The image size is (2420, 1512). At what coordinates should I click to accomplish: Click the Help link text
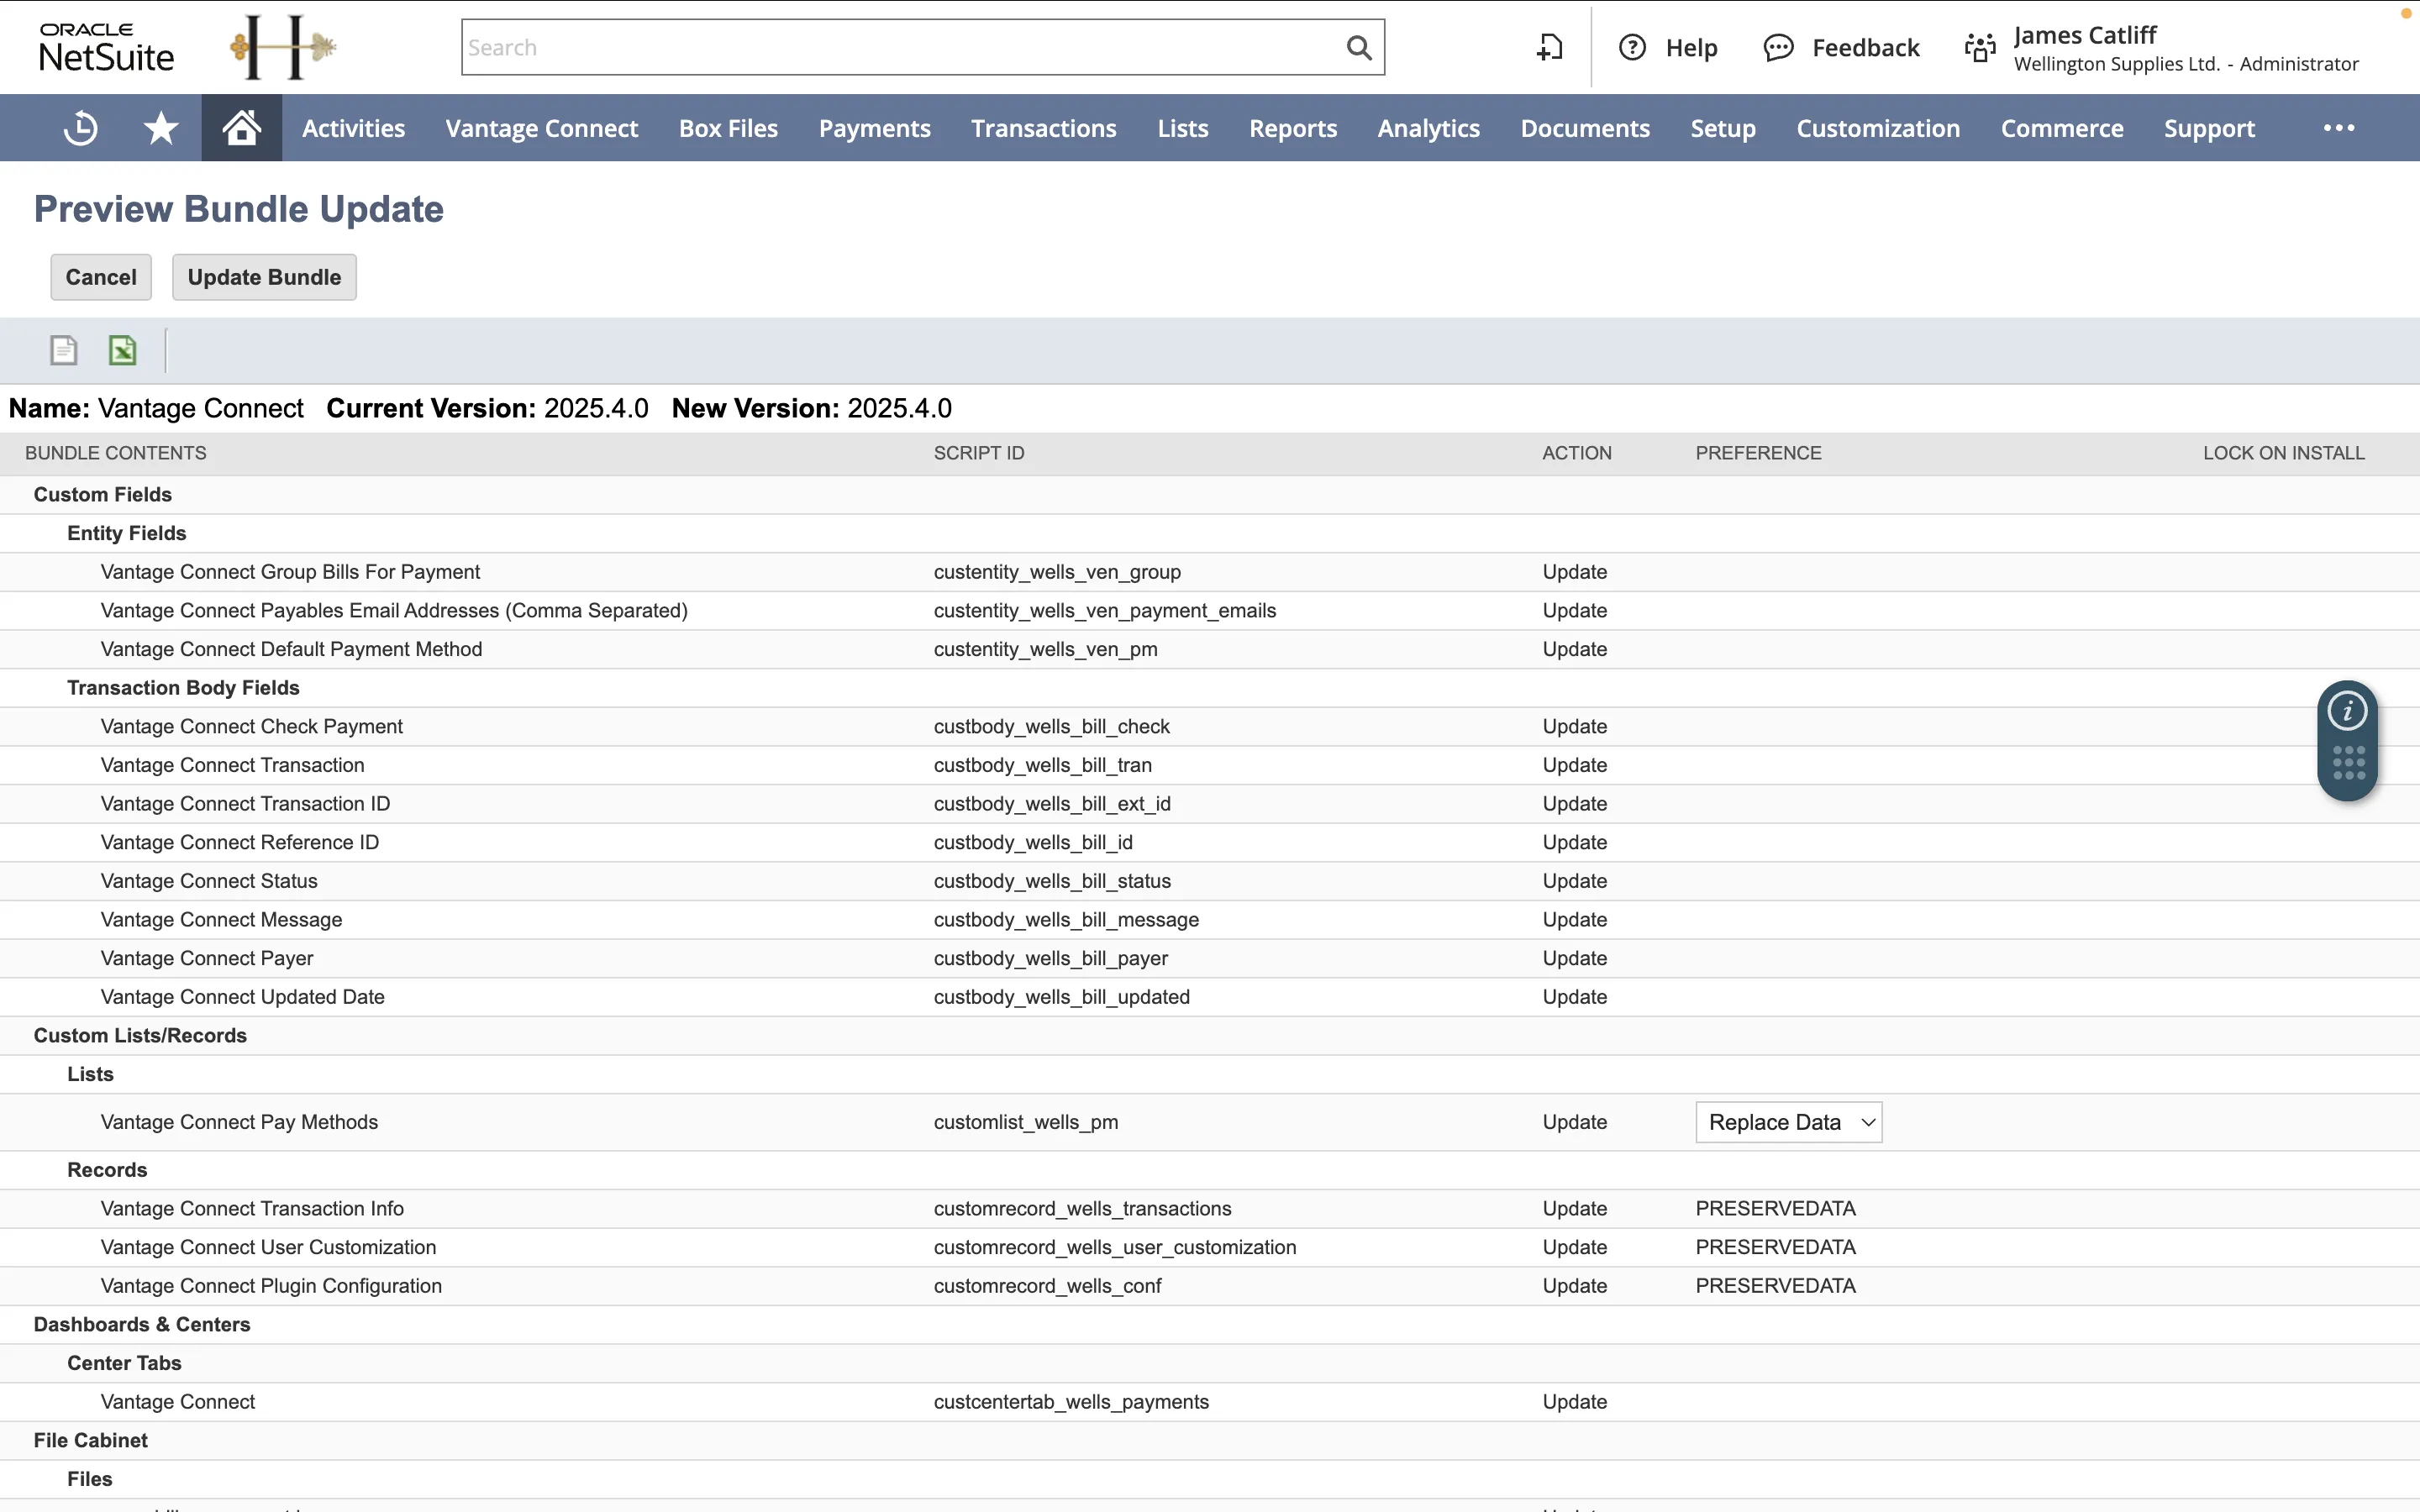click(x=1691, y=48)
